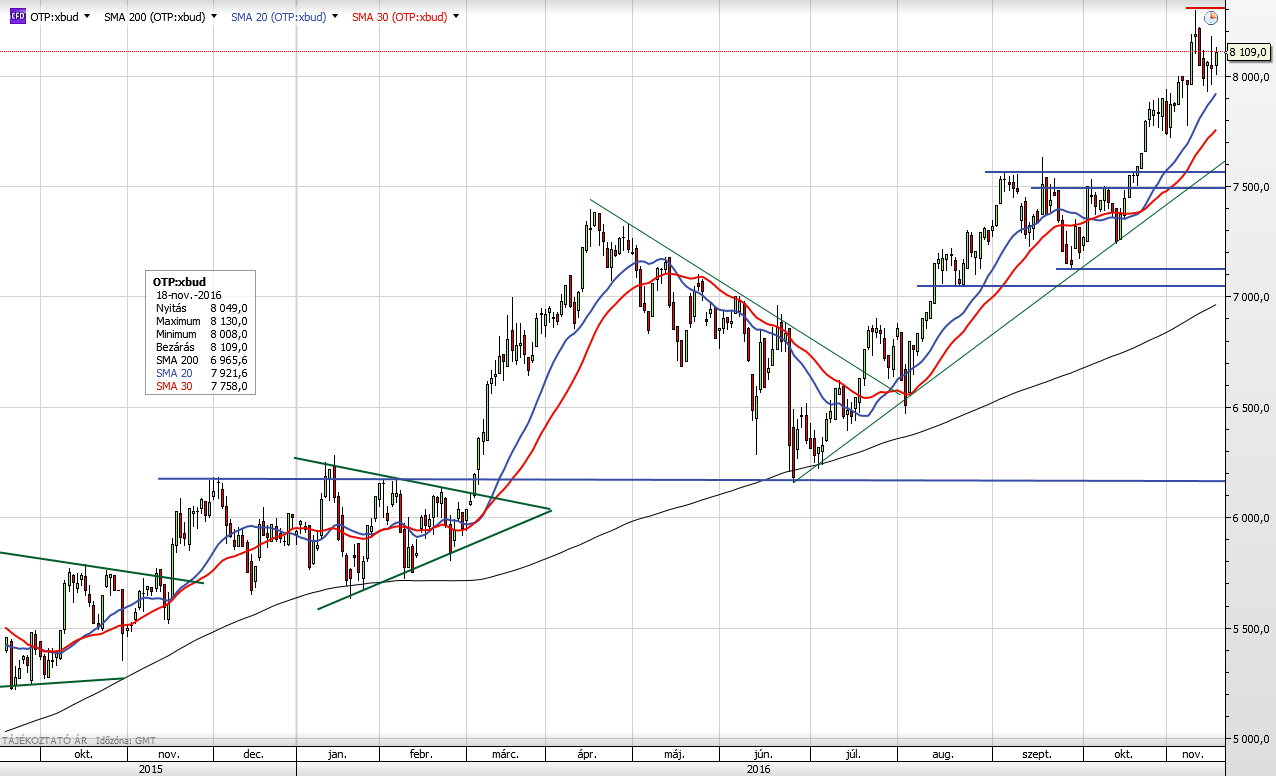Click the máj. month label on the time axis

pos(672,754)
